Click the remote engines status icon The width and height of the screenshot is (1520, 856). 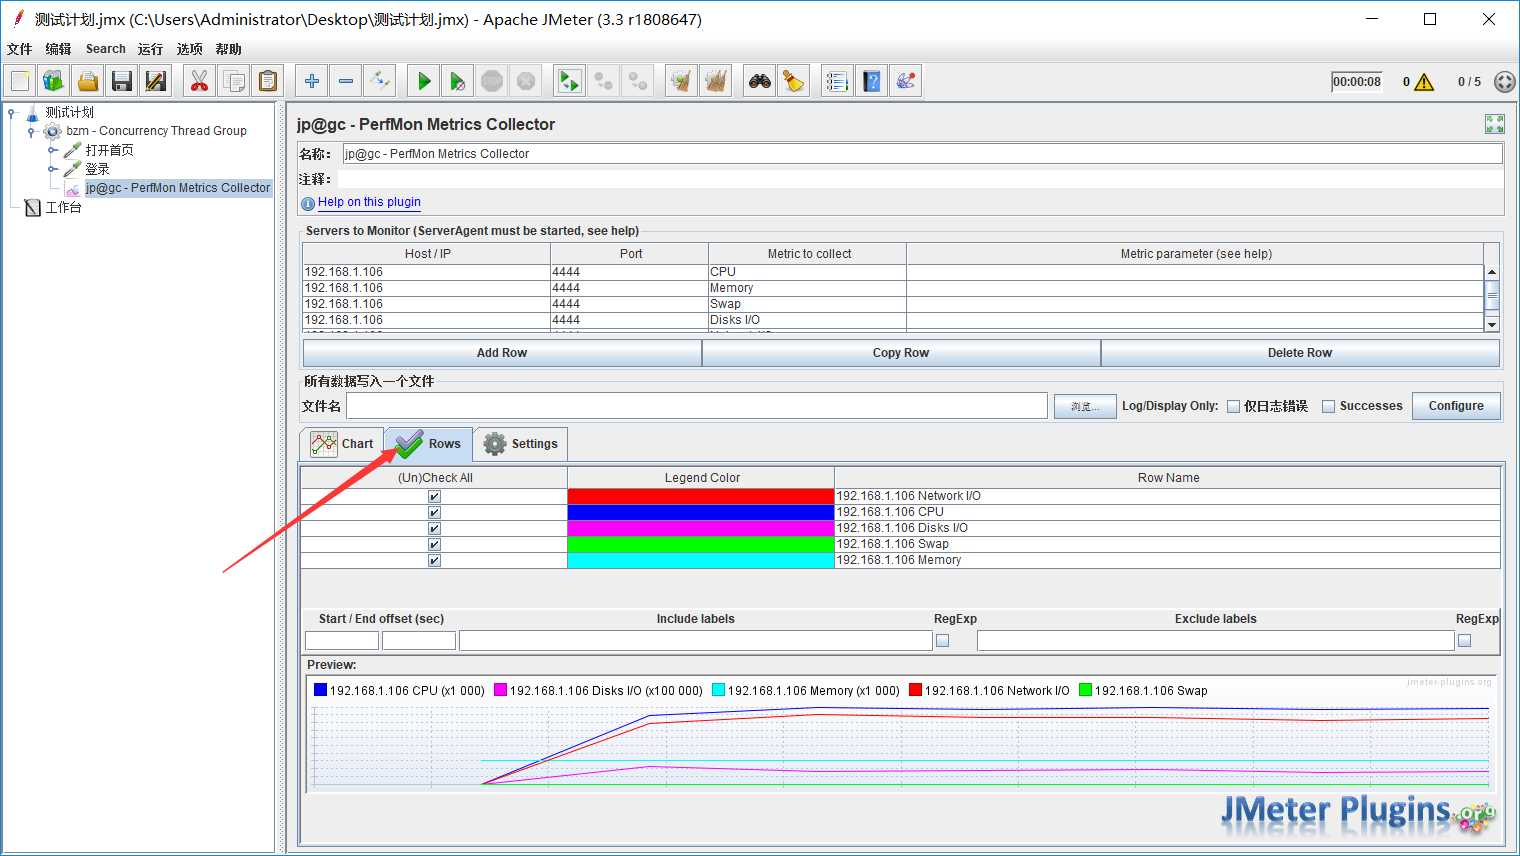[1504, 82]
